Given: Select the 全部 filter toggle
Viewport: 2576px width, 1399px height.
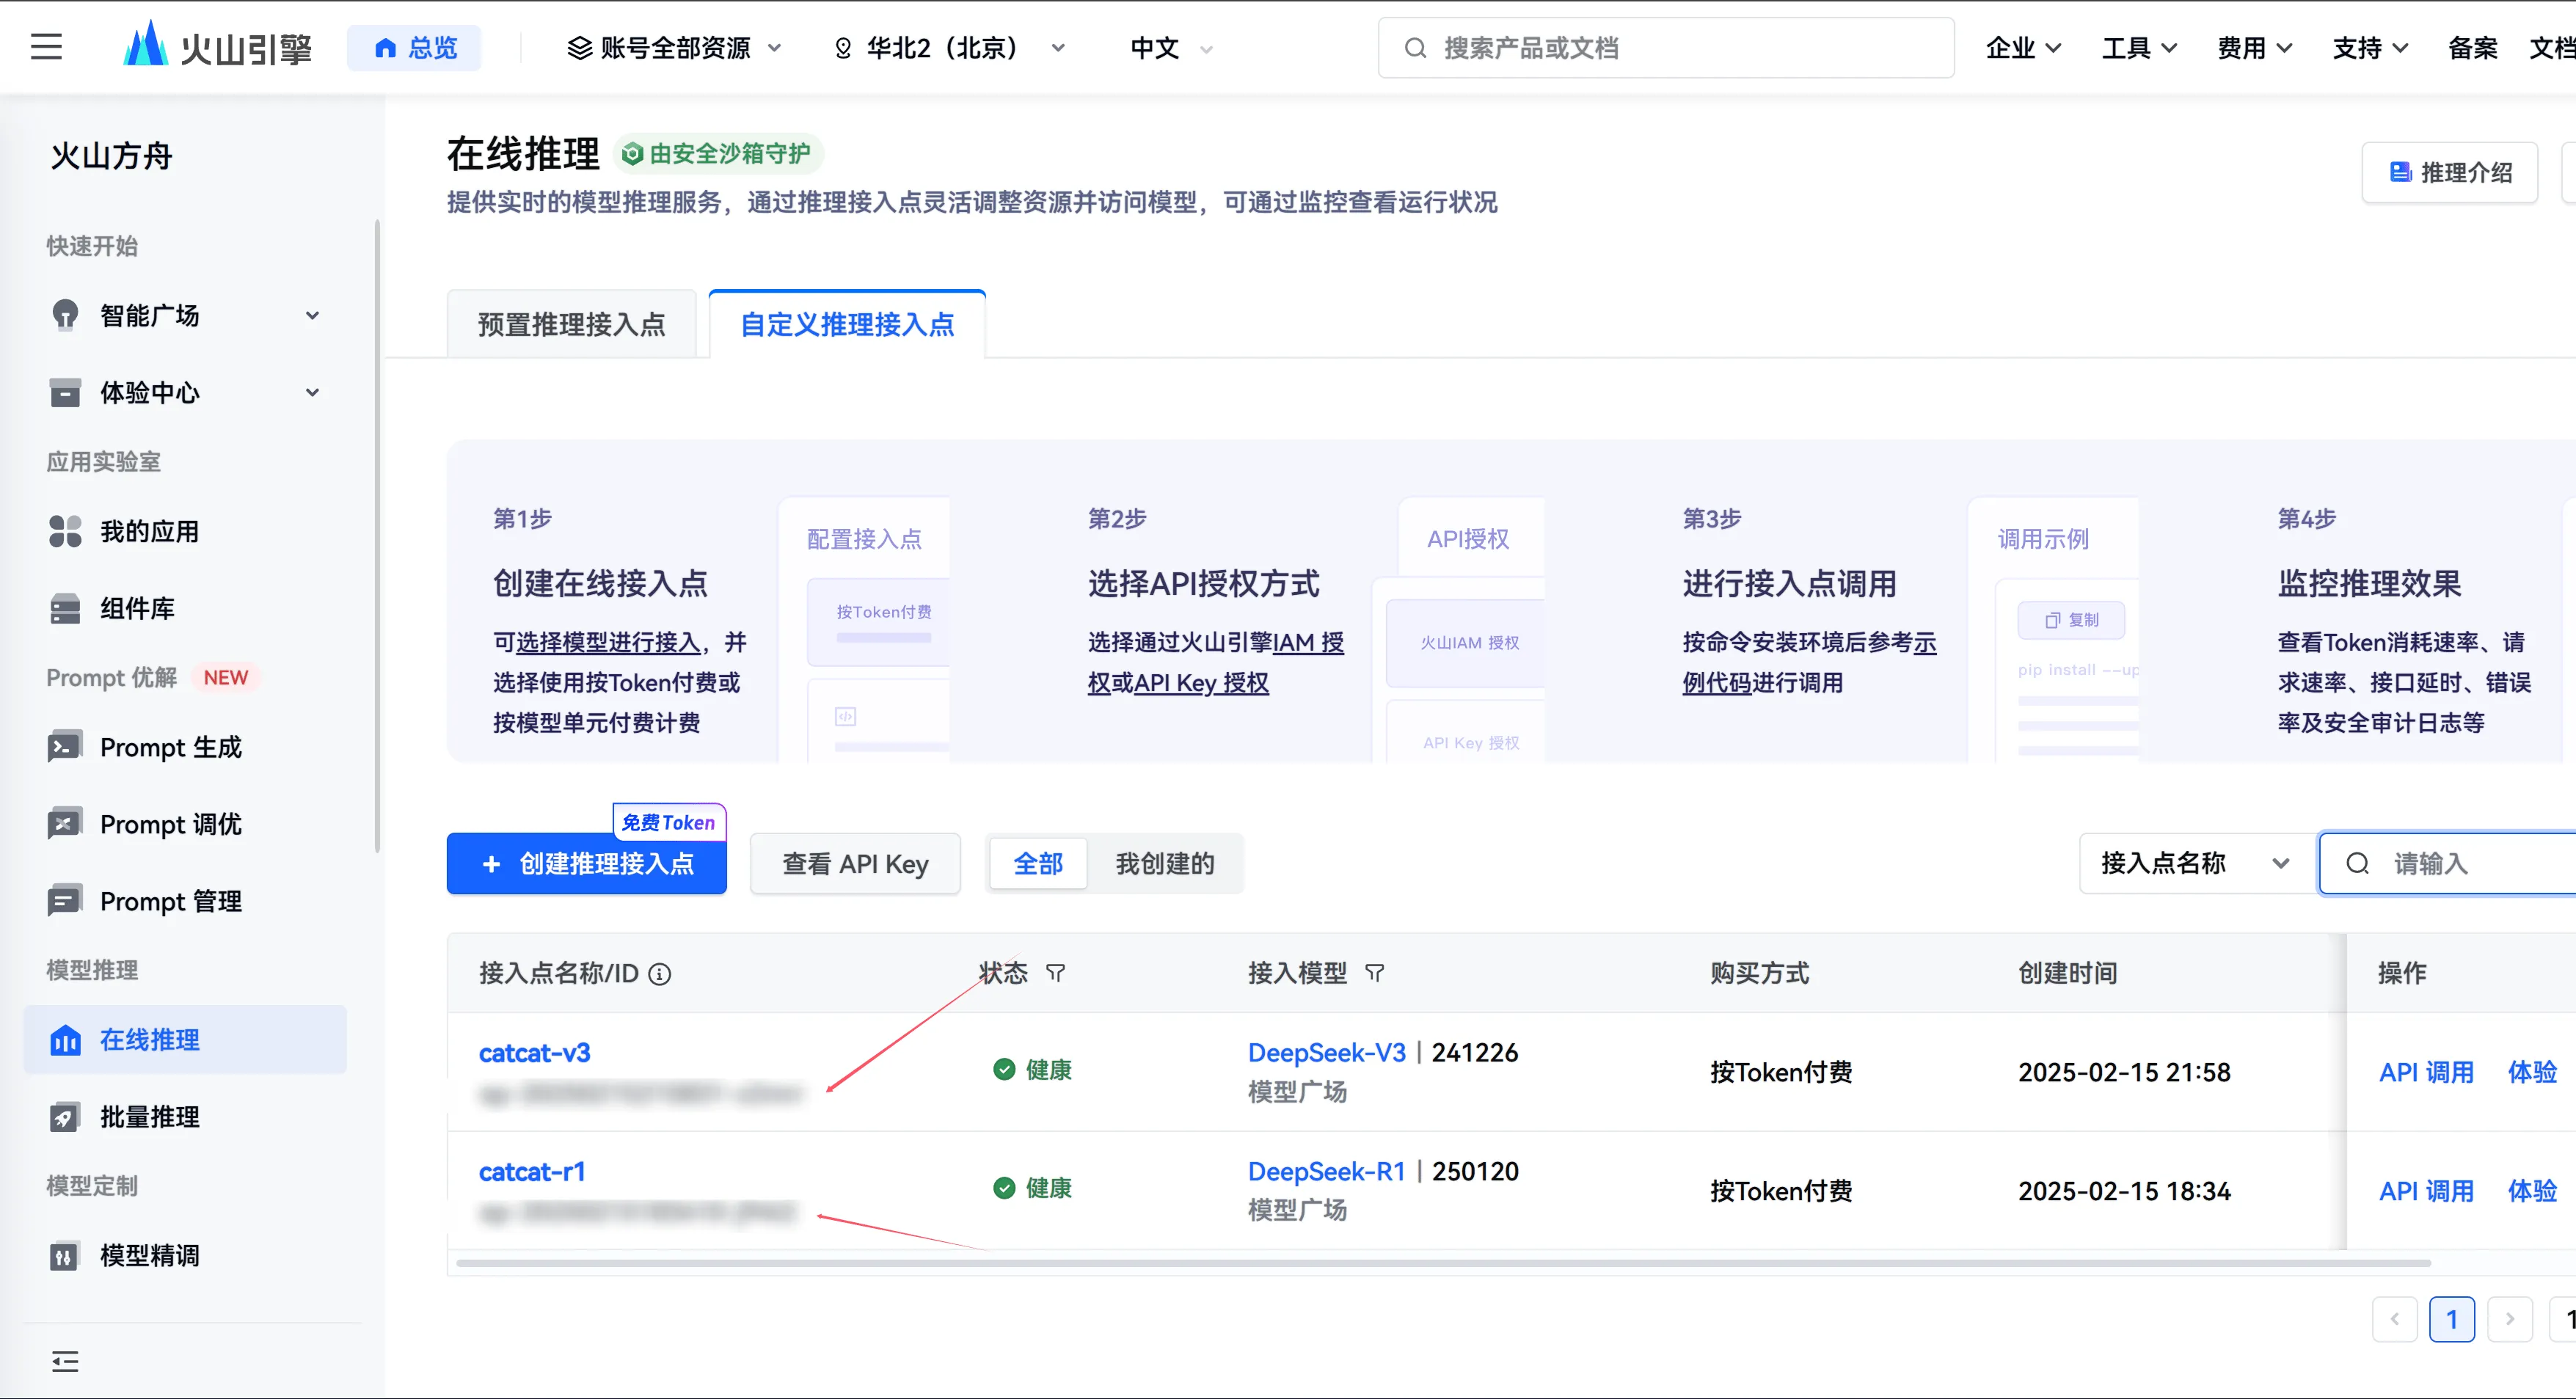Looking at the screenshot, I should click(1038, 864).
